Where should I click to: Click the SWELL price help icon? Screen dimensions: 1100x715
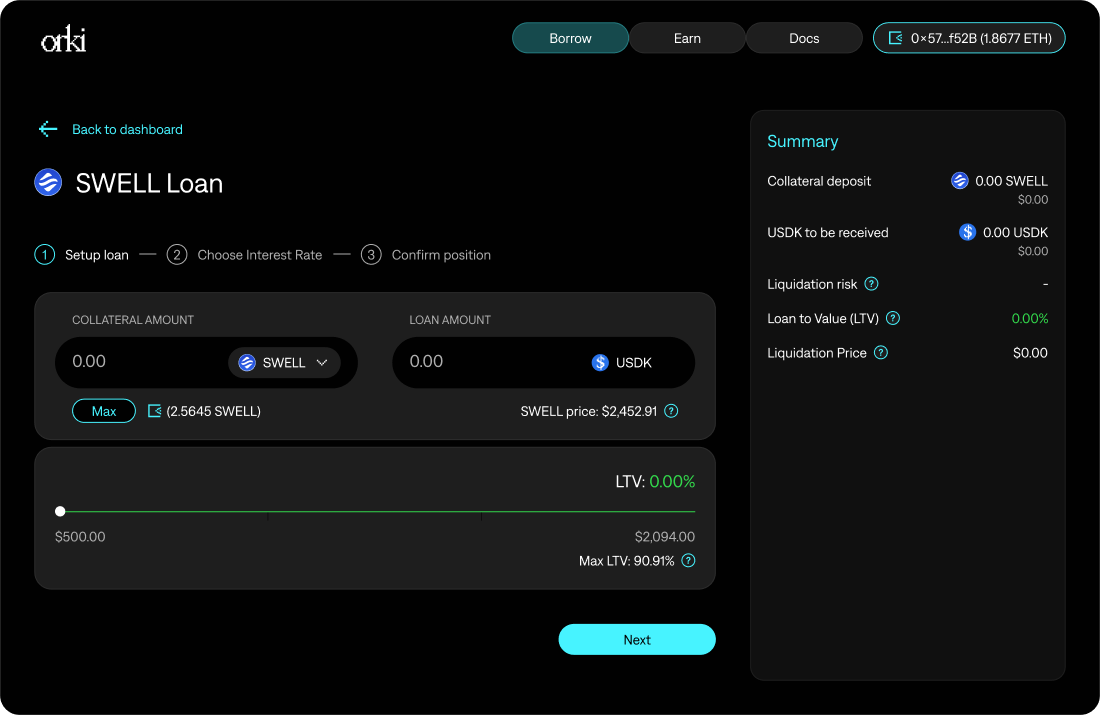tap(671, 411)
